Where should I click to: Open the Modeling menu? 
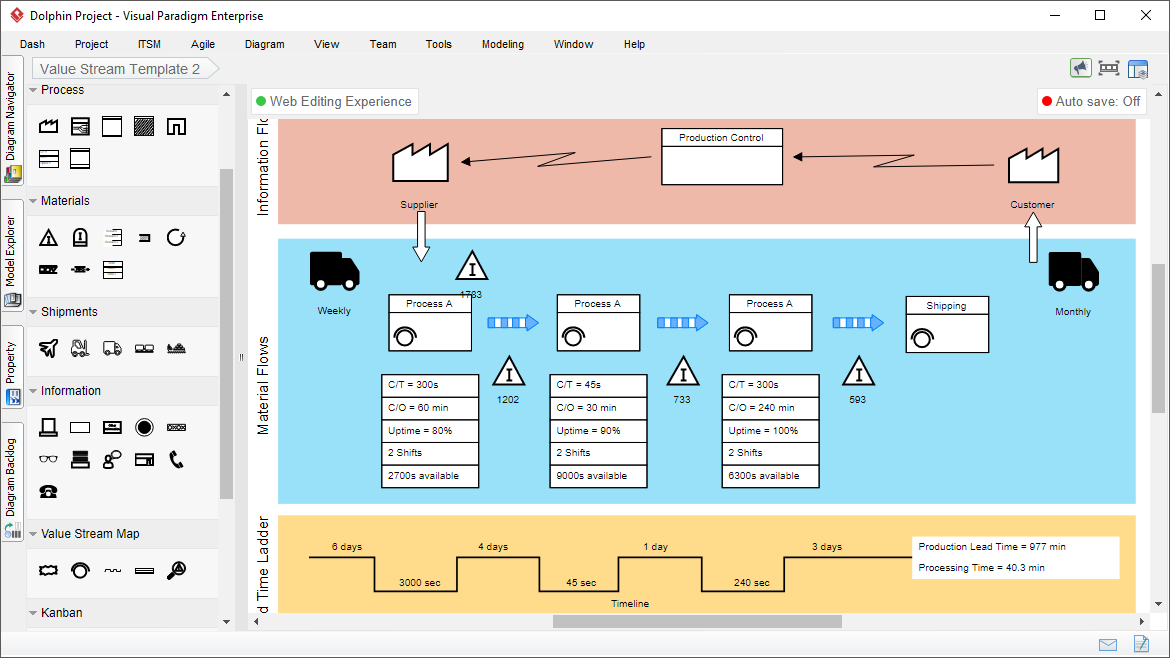point(502,44)
